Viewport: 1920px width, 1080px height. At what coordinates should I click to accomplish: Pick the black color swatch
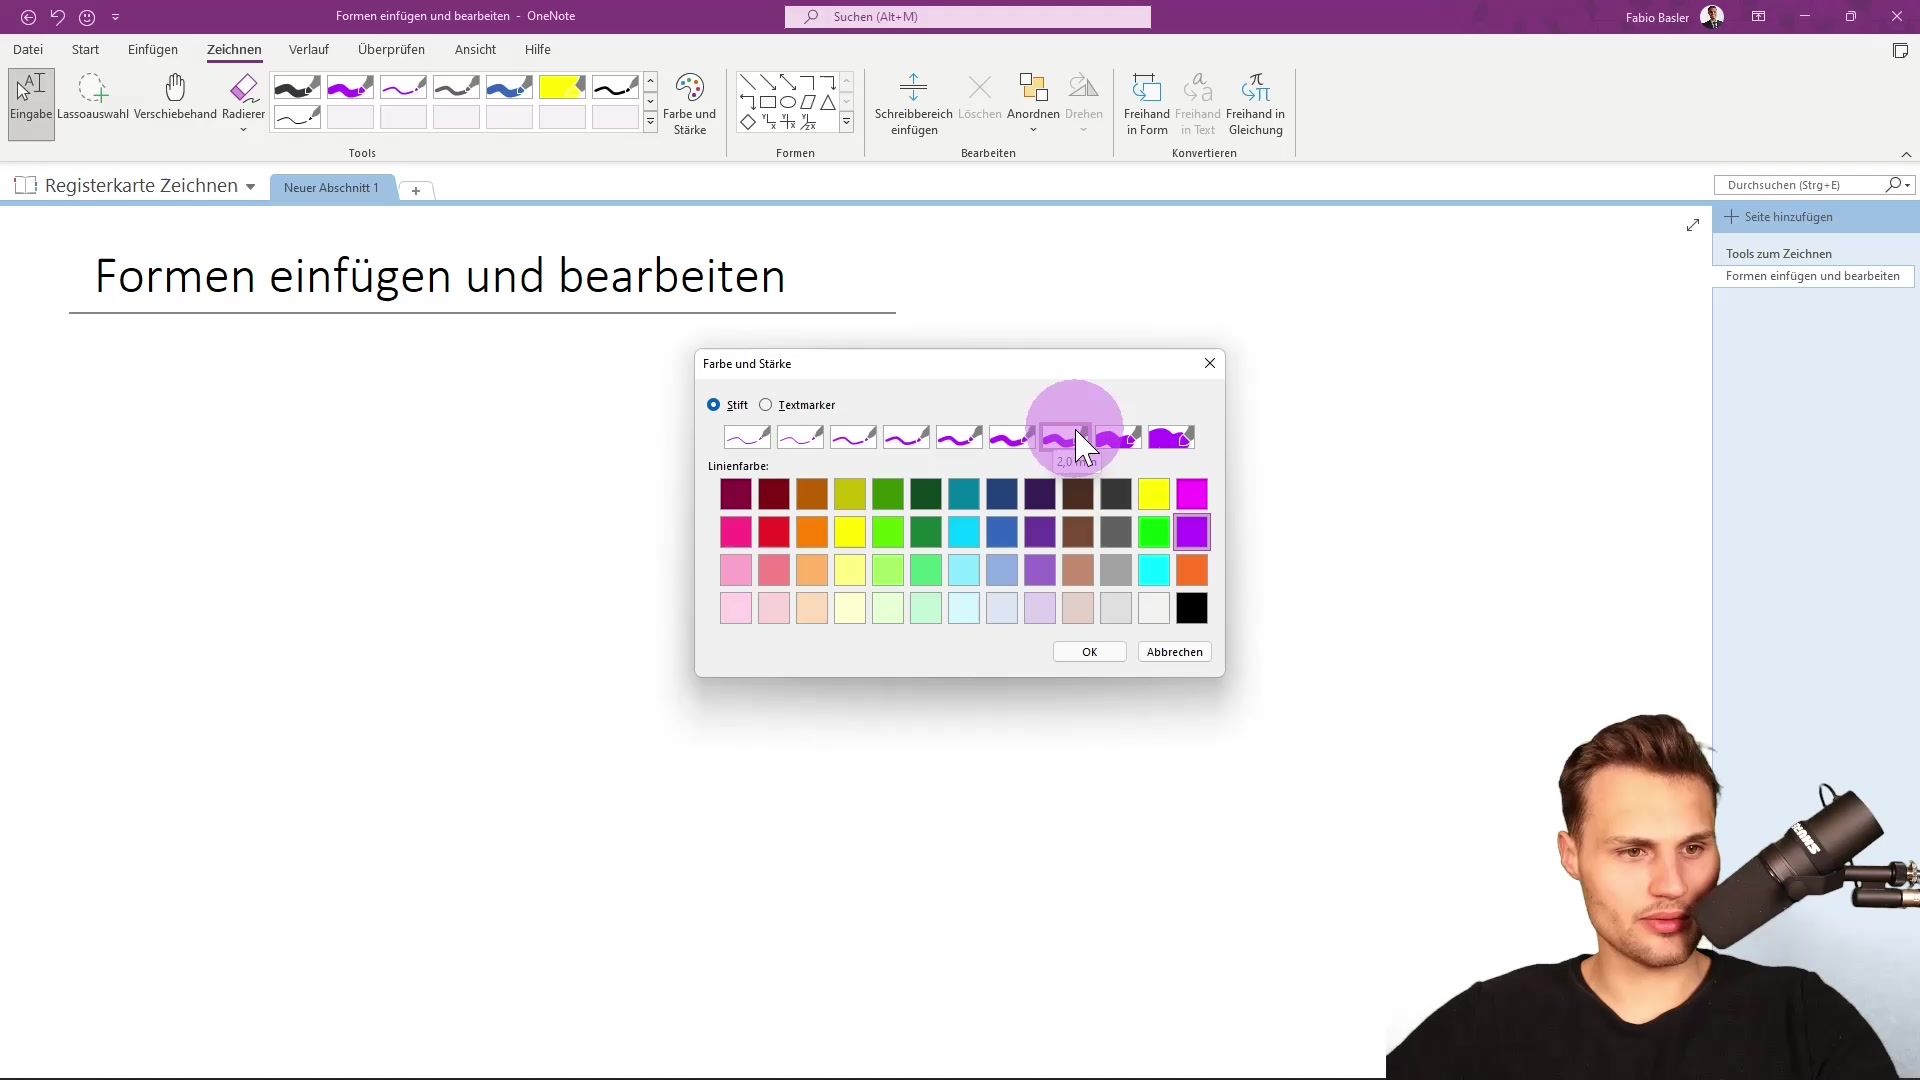point(1191,608)
